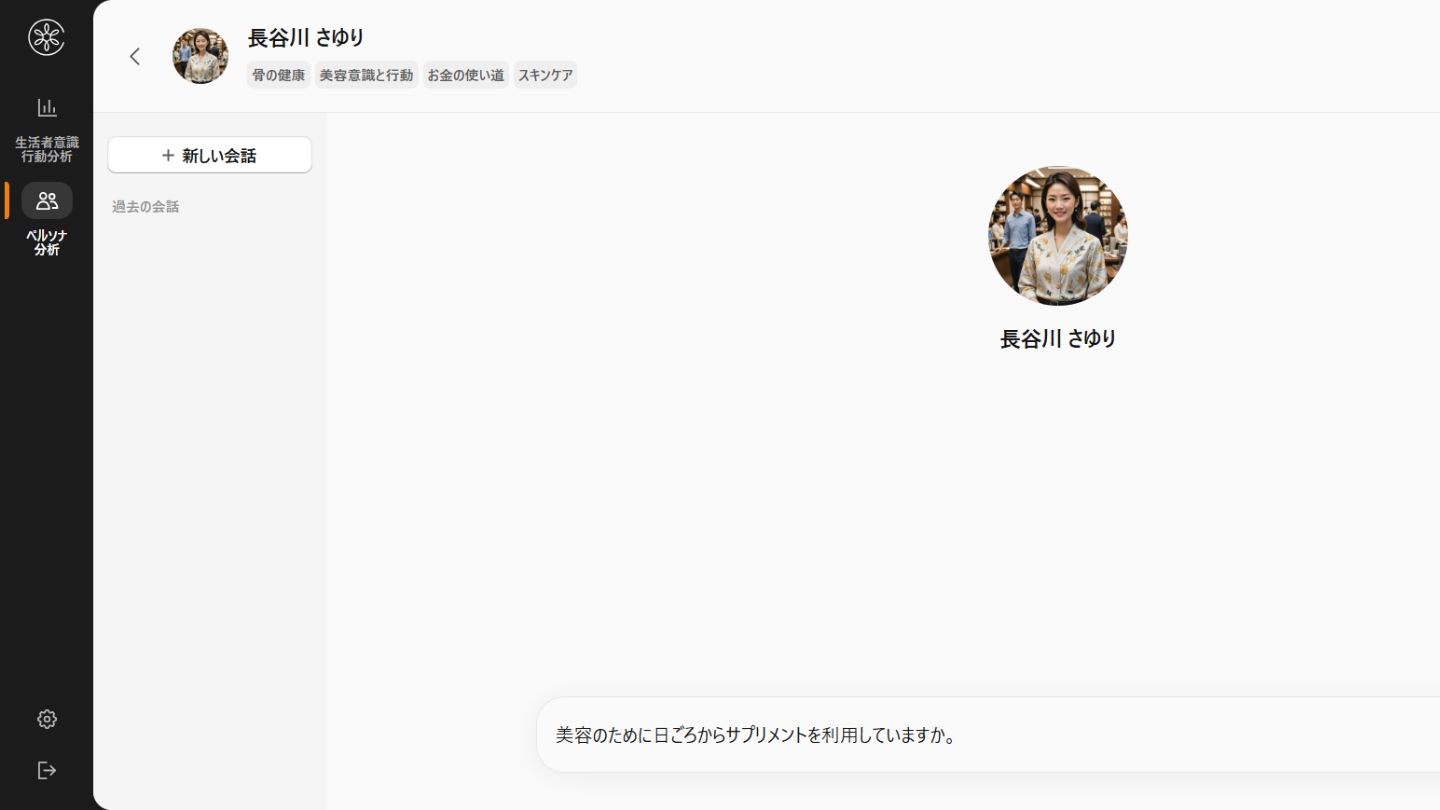Click the スキンケア tag
This screenshot has width=1440, height=810.
click(545, 75)
